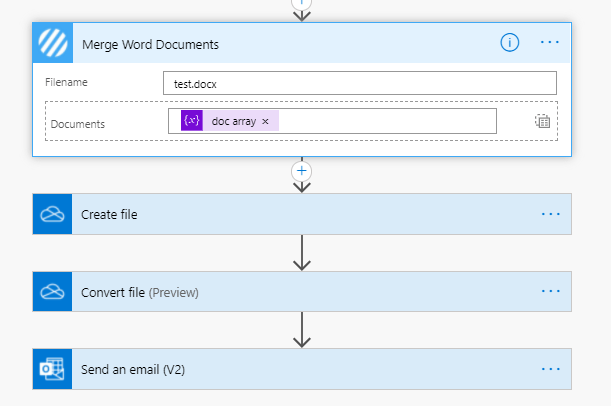Open Merge Word Documents ellipsis menu

tap(550, 42)
